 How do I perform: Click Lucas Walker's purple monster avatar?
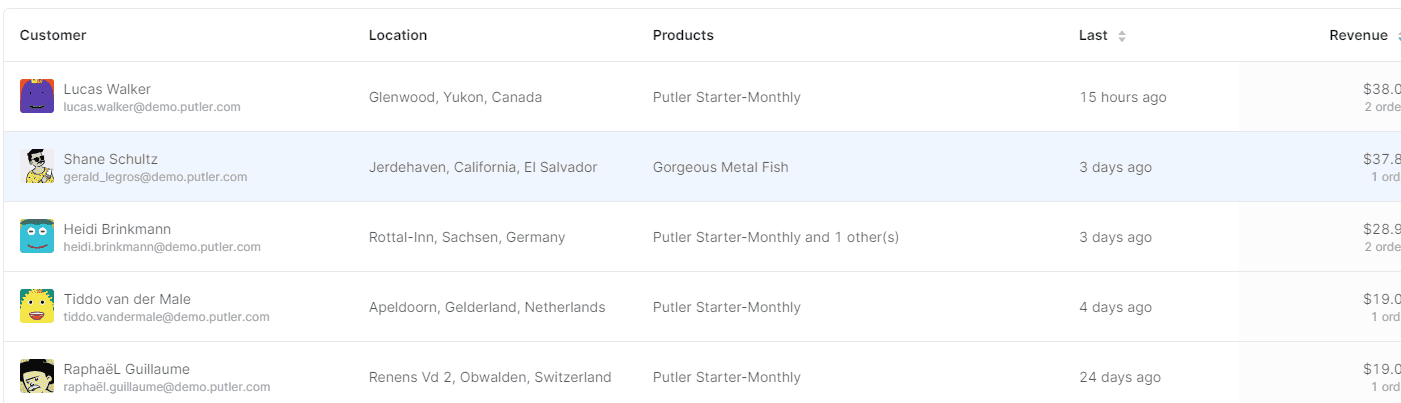pyautogui.click(x=37, y=96)
